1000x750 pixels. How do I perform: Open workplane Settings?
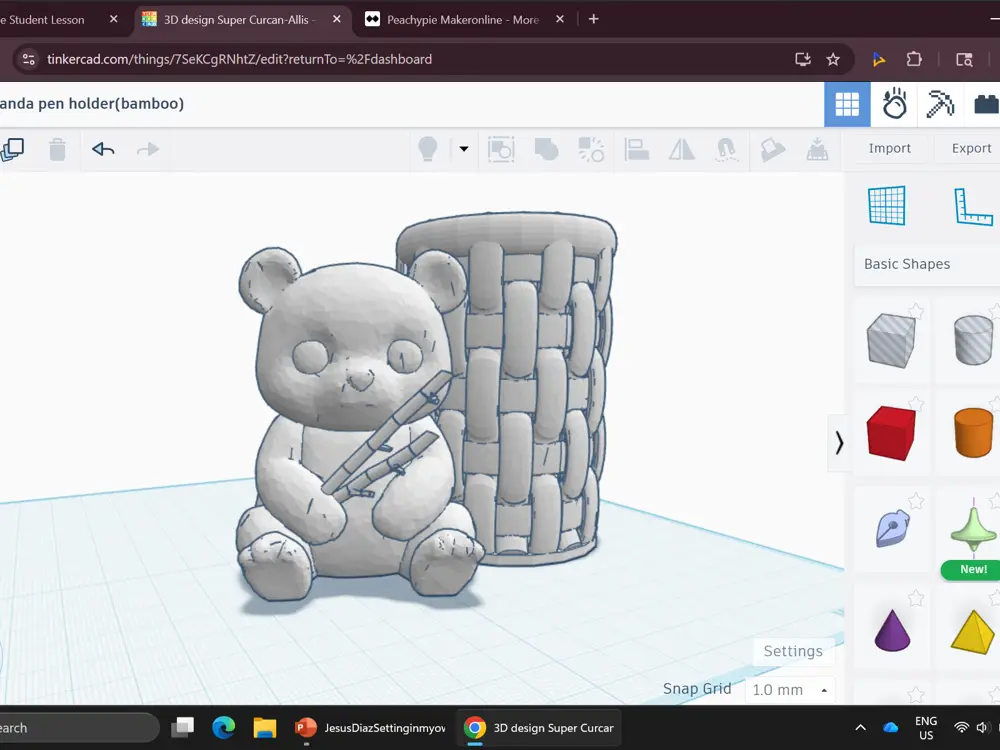click(793, 651)
